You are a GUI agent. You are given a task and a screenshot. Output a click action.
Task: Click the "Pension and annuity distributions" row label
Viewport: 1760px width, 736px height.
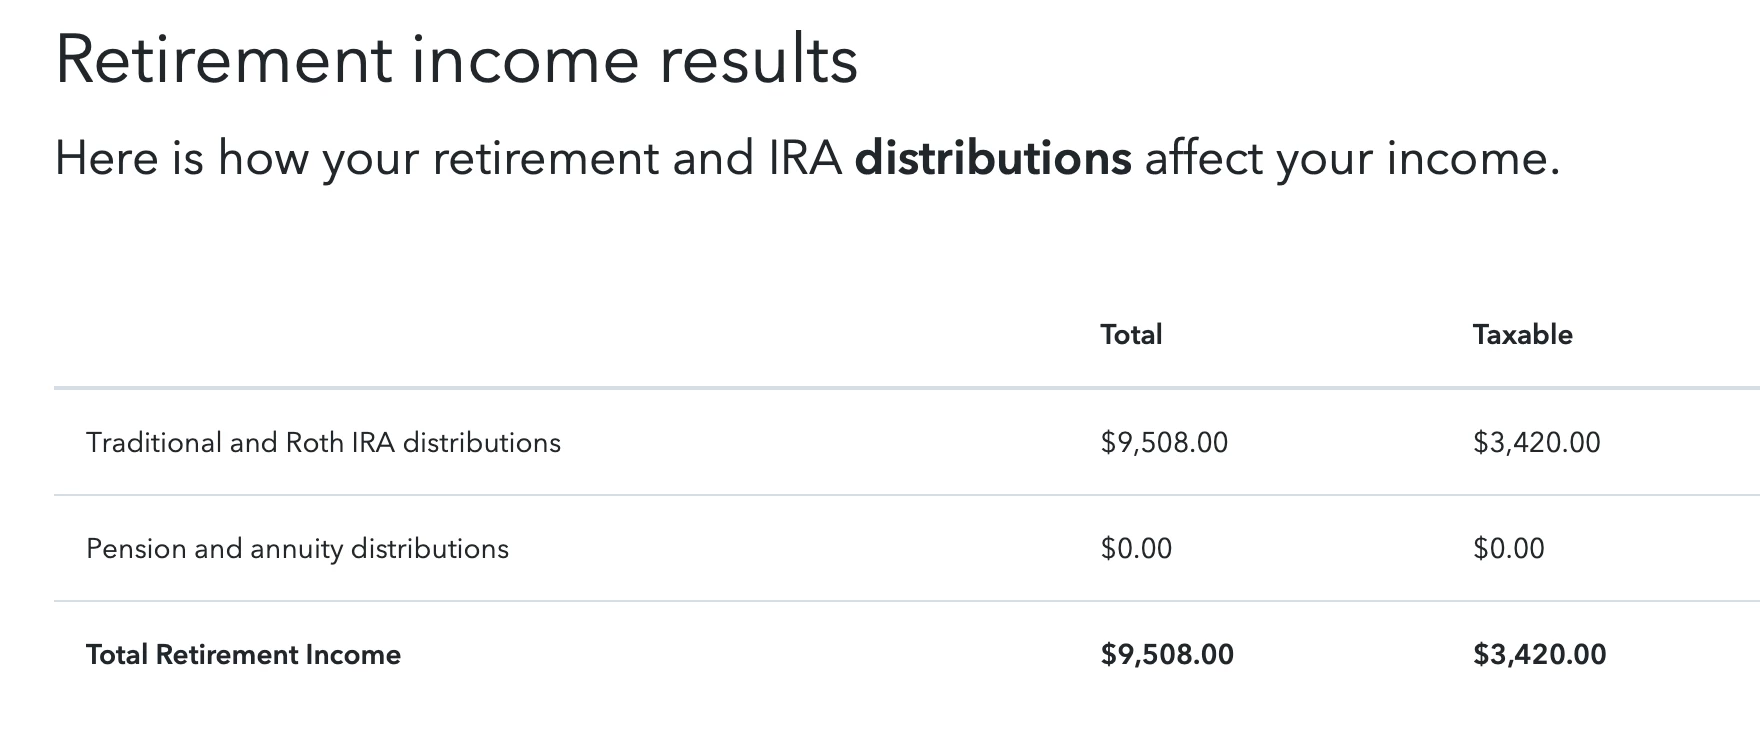(297, 548)
